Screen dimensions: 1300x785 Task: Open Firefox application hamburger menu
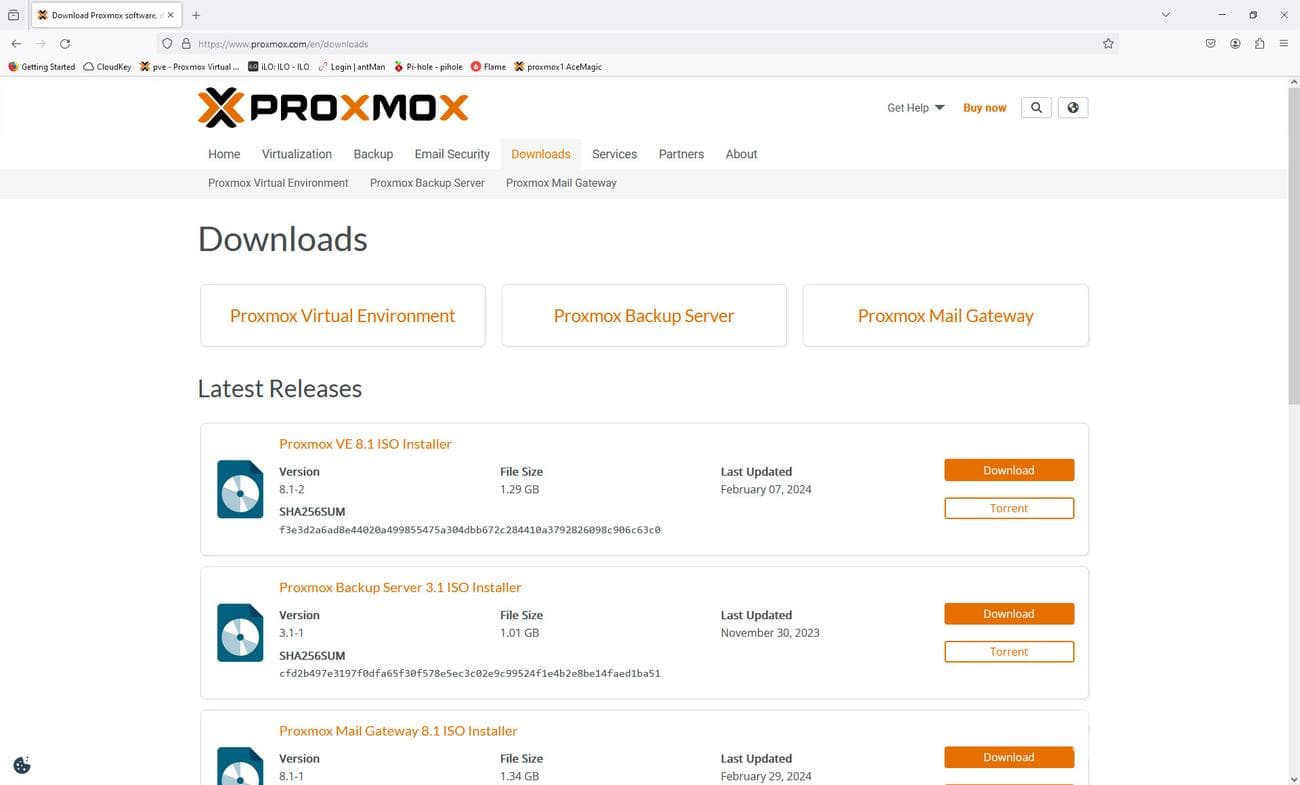[1284, 44]
